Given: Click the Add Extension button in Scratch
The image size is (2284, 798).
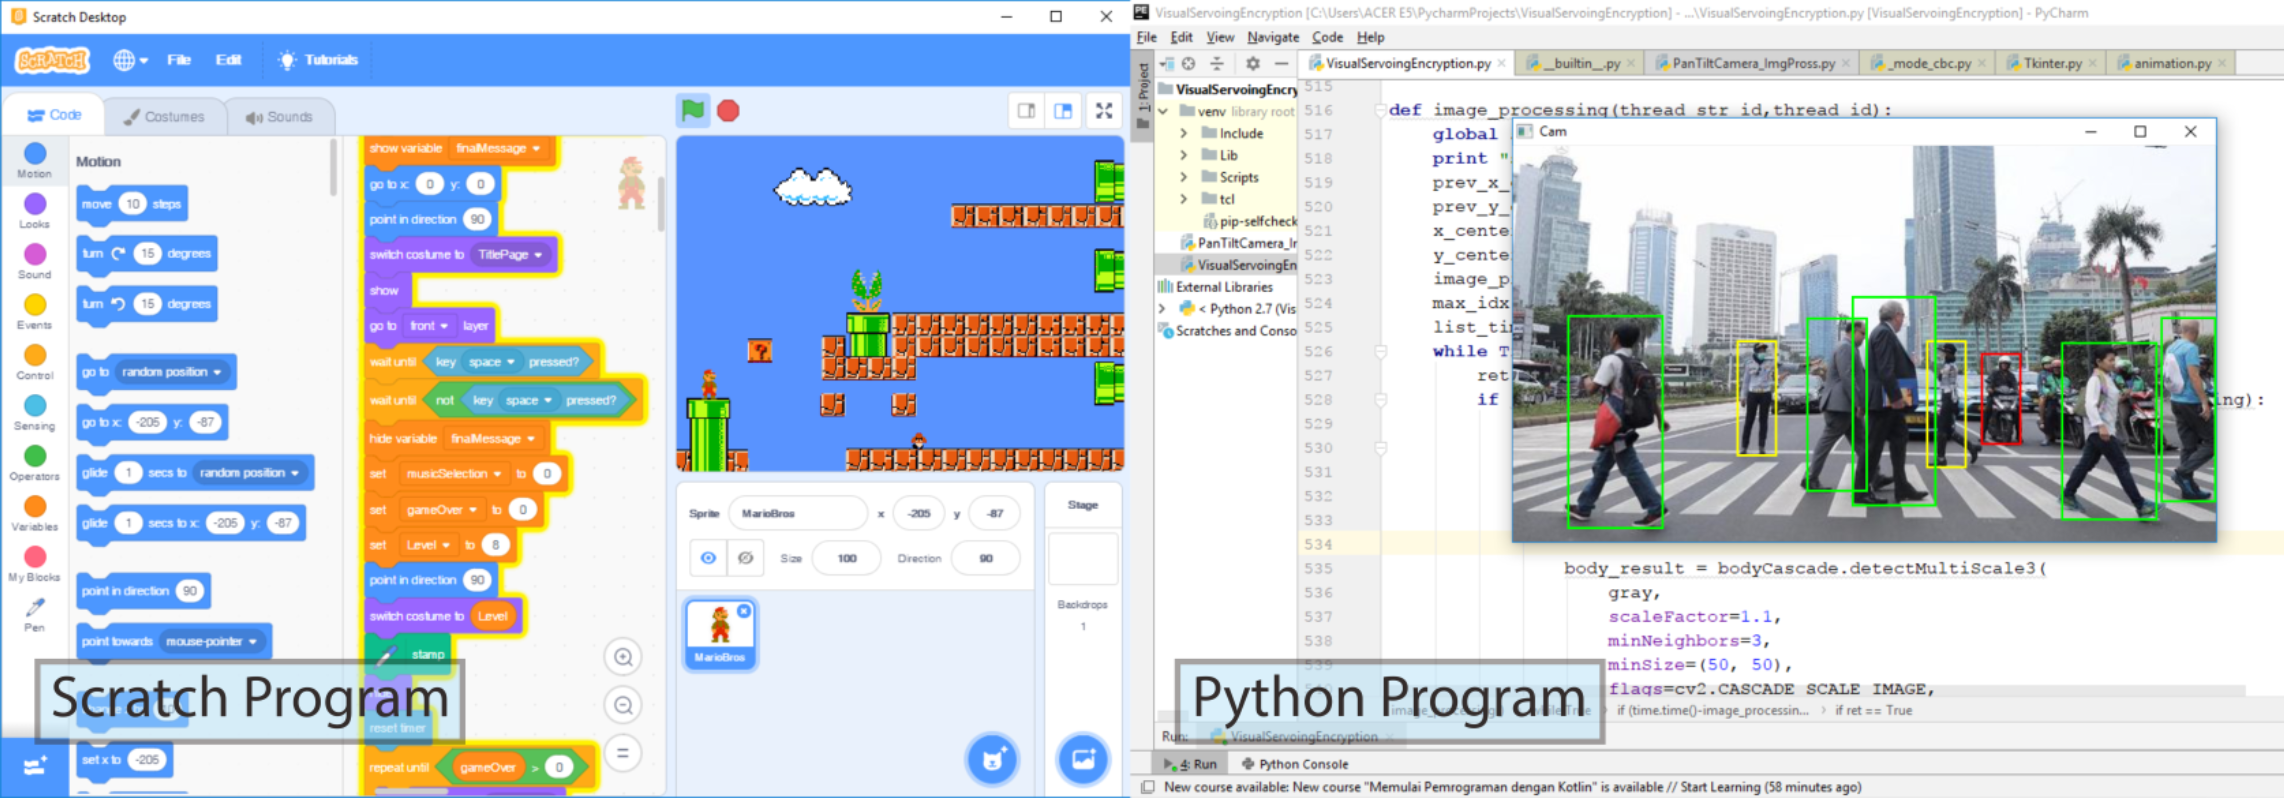Looking at the screenshot, I should [34, 767].
